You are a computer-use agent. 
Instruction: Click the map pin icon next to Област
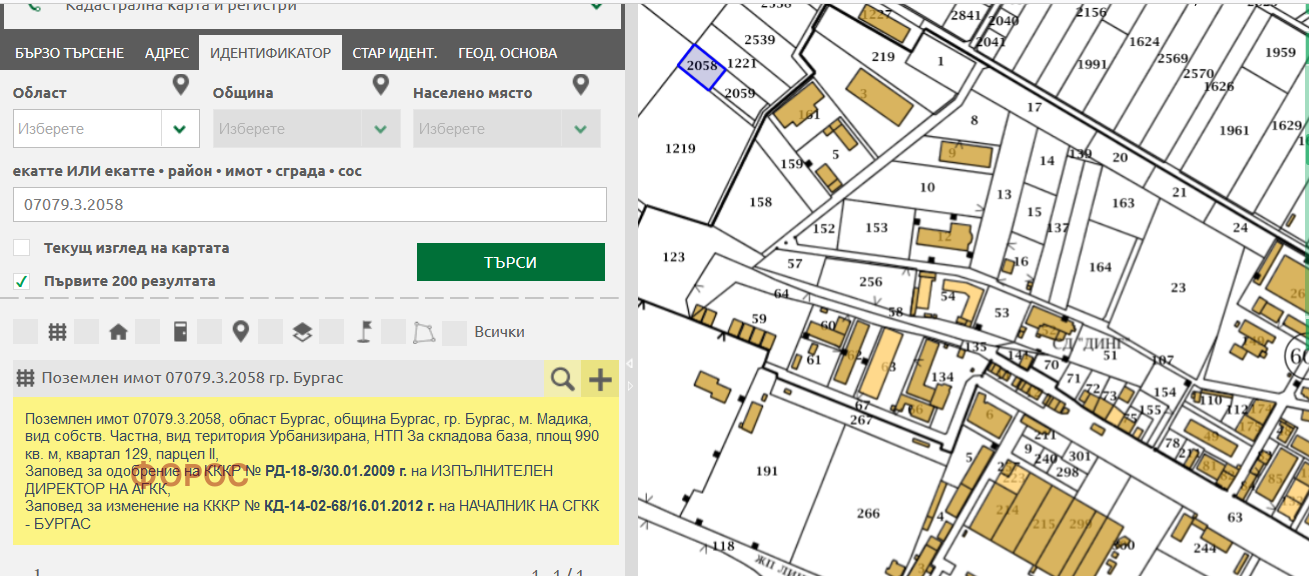click(180, 85)
